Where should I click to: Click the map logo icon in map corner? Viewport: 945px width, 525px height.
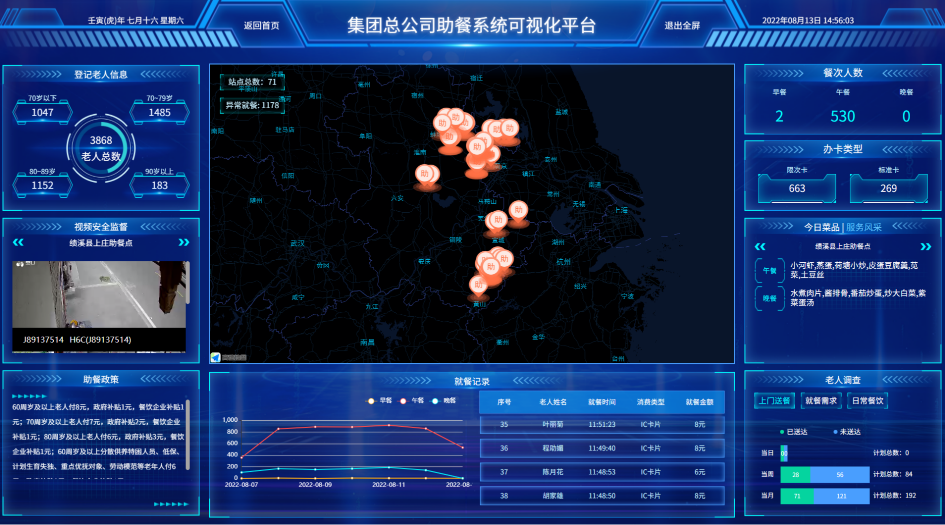(x=216, y=357)
